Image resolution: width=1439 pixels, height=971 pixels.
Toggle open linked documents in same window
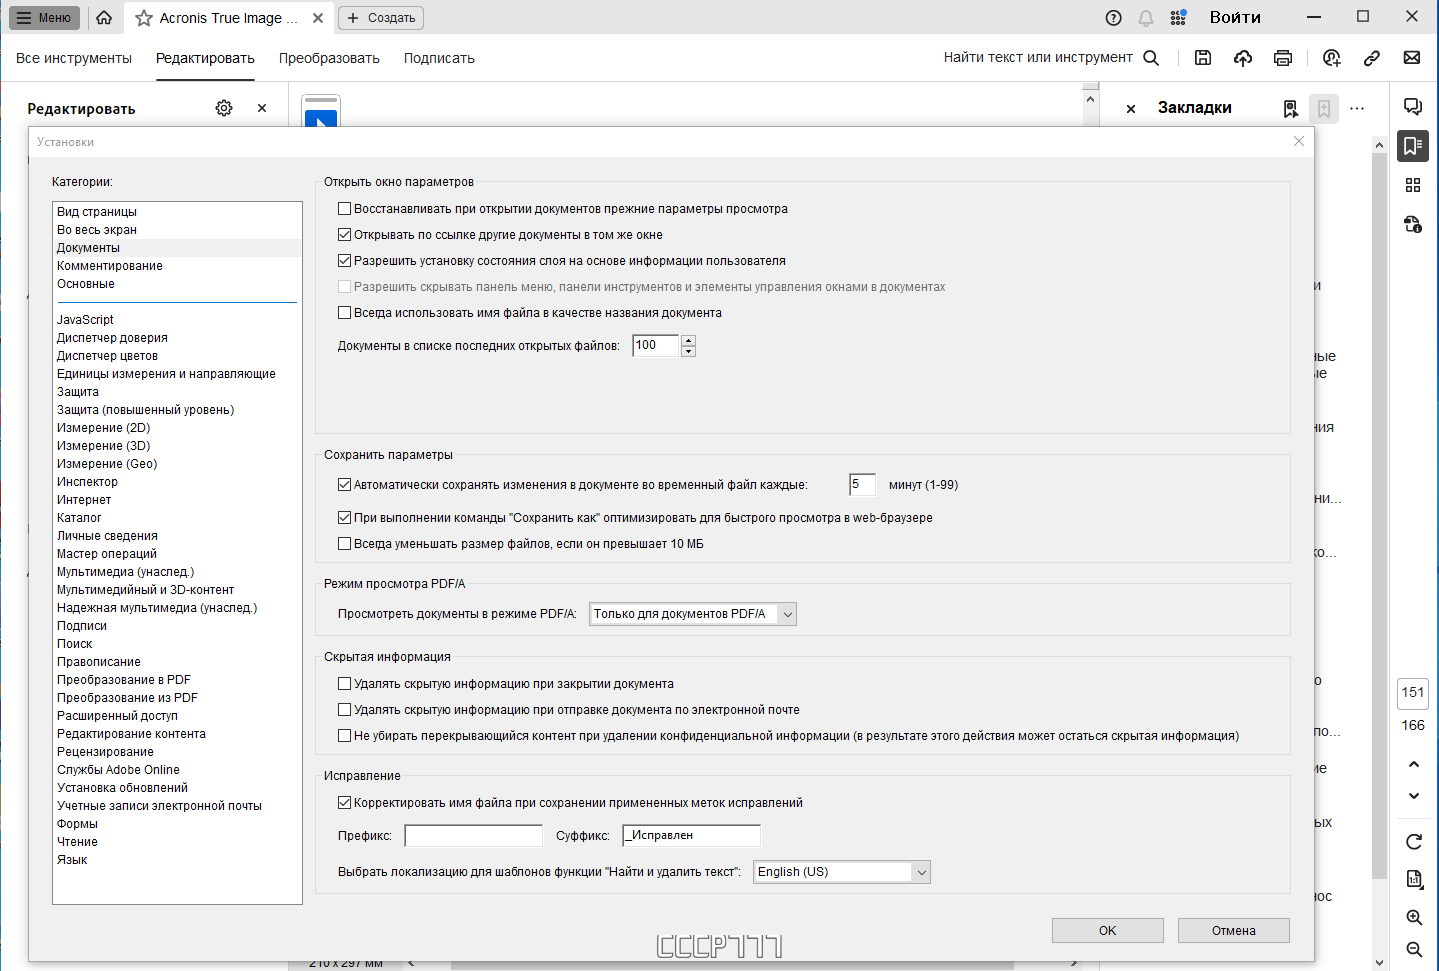[x=344, y=235]
